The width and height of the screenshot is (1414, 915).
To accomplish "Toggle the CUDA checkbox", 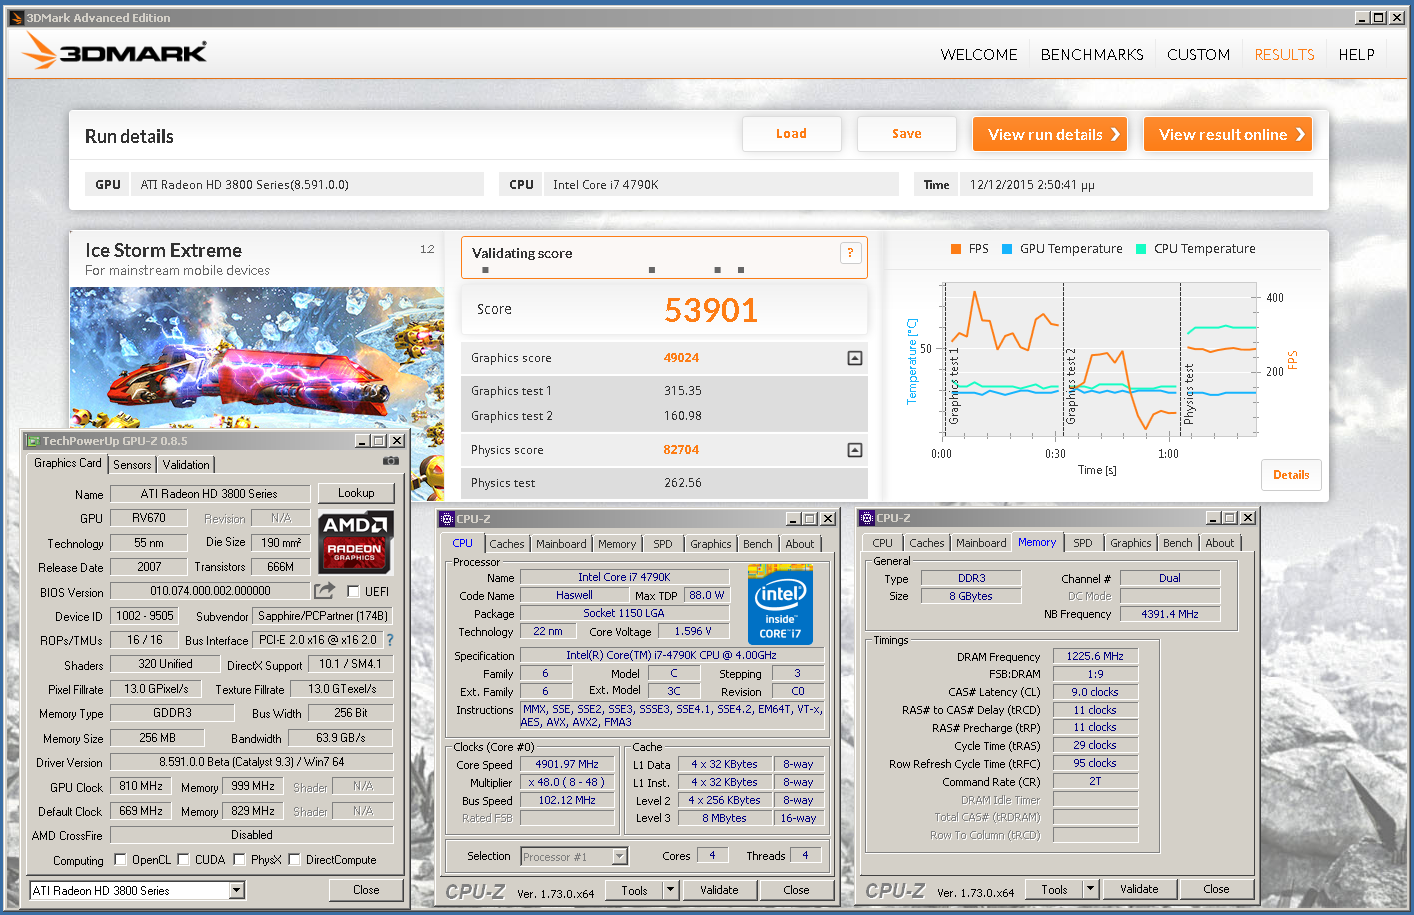I will (183, 859).
